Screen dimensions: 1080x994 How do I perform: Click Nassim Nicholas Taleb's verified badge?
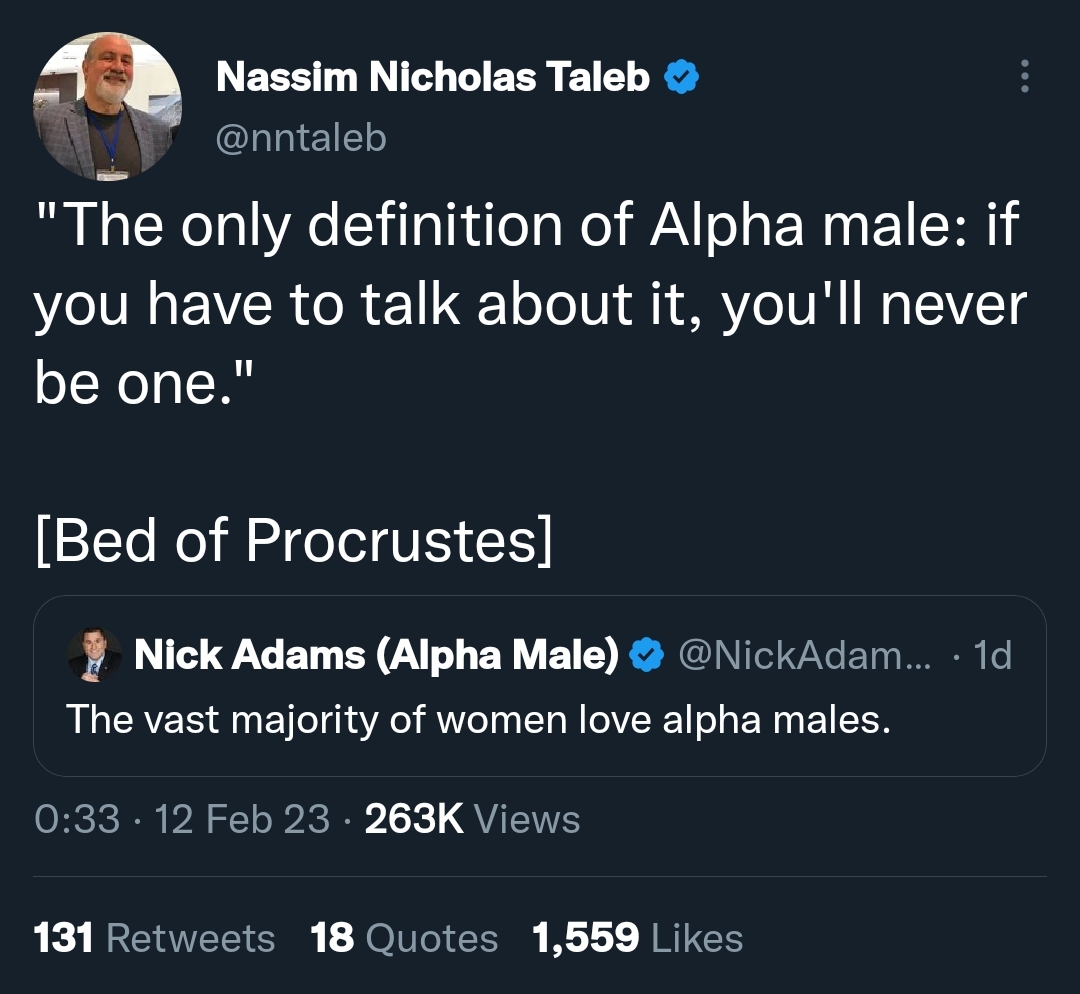tap(681, 76)
